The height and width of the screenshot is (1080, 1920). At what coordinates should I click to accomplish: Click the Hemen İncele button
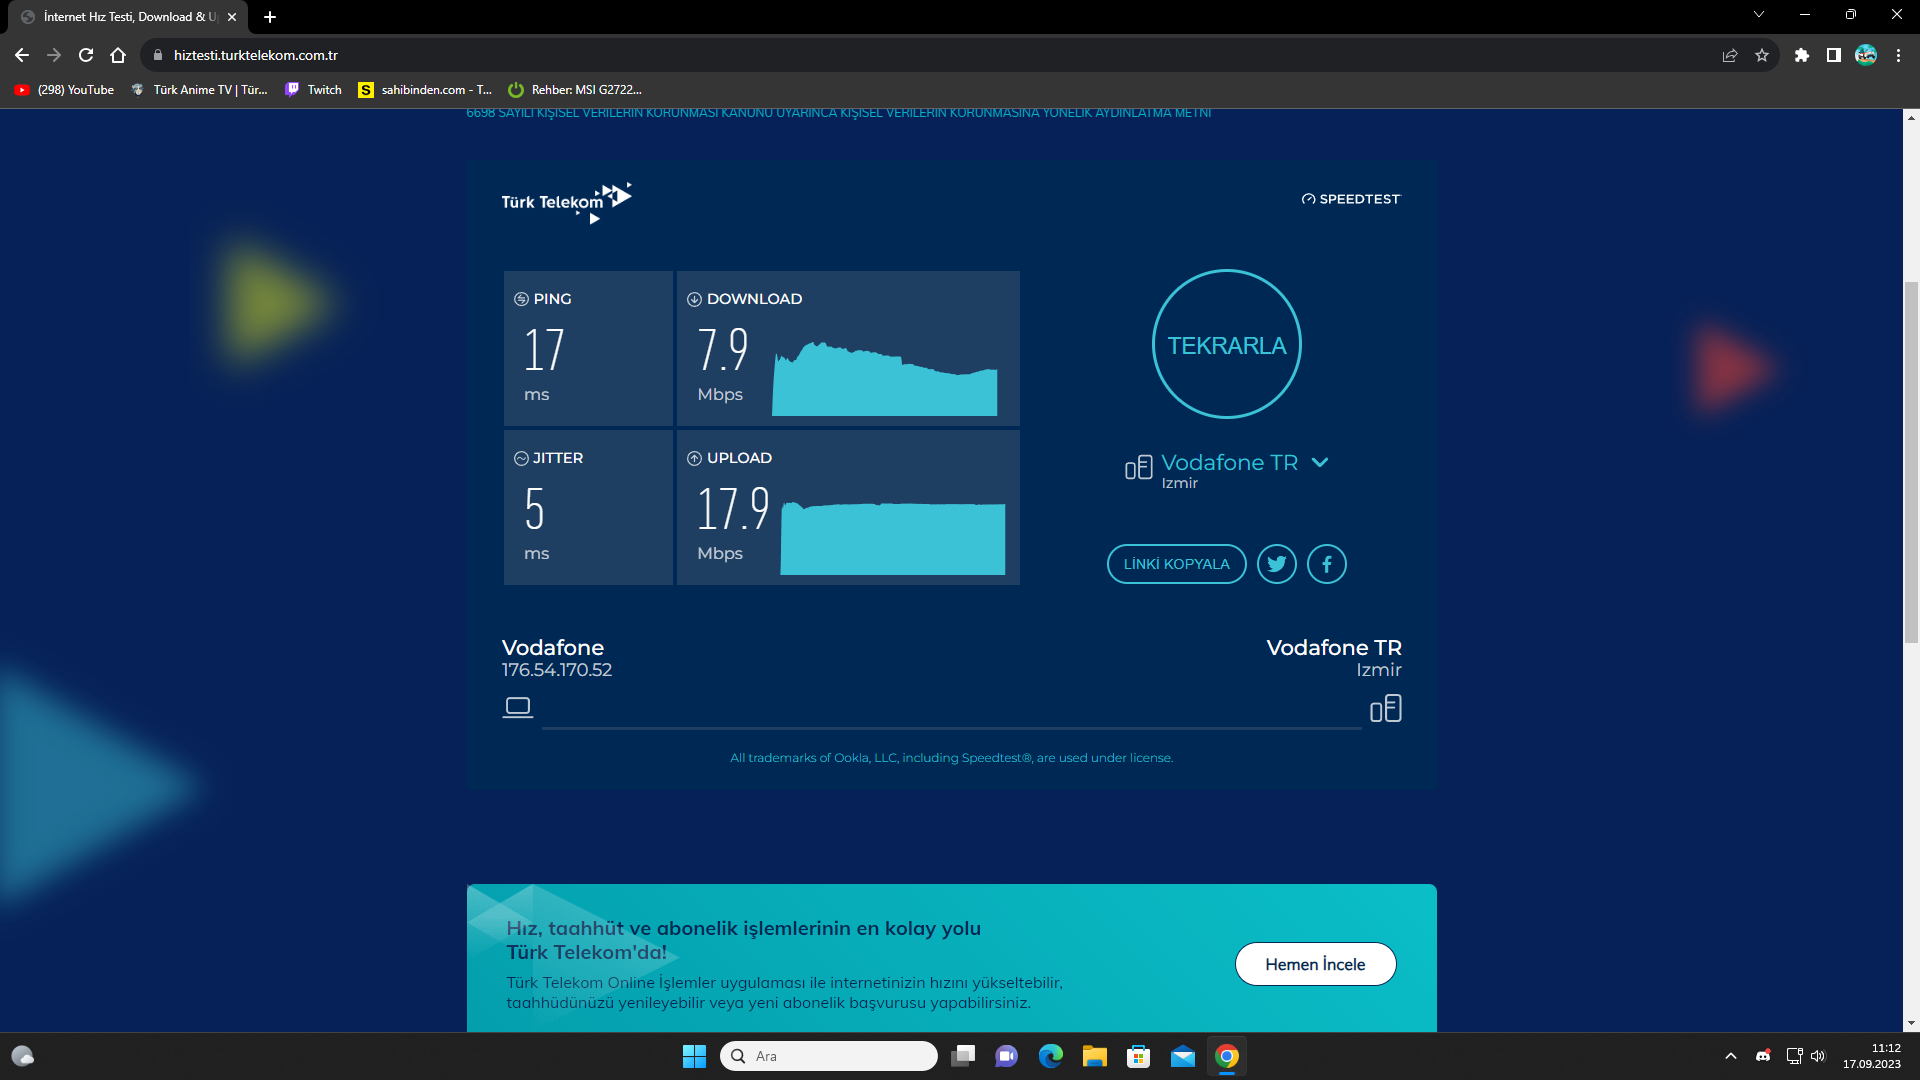click(1315, 964)
